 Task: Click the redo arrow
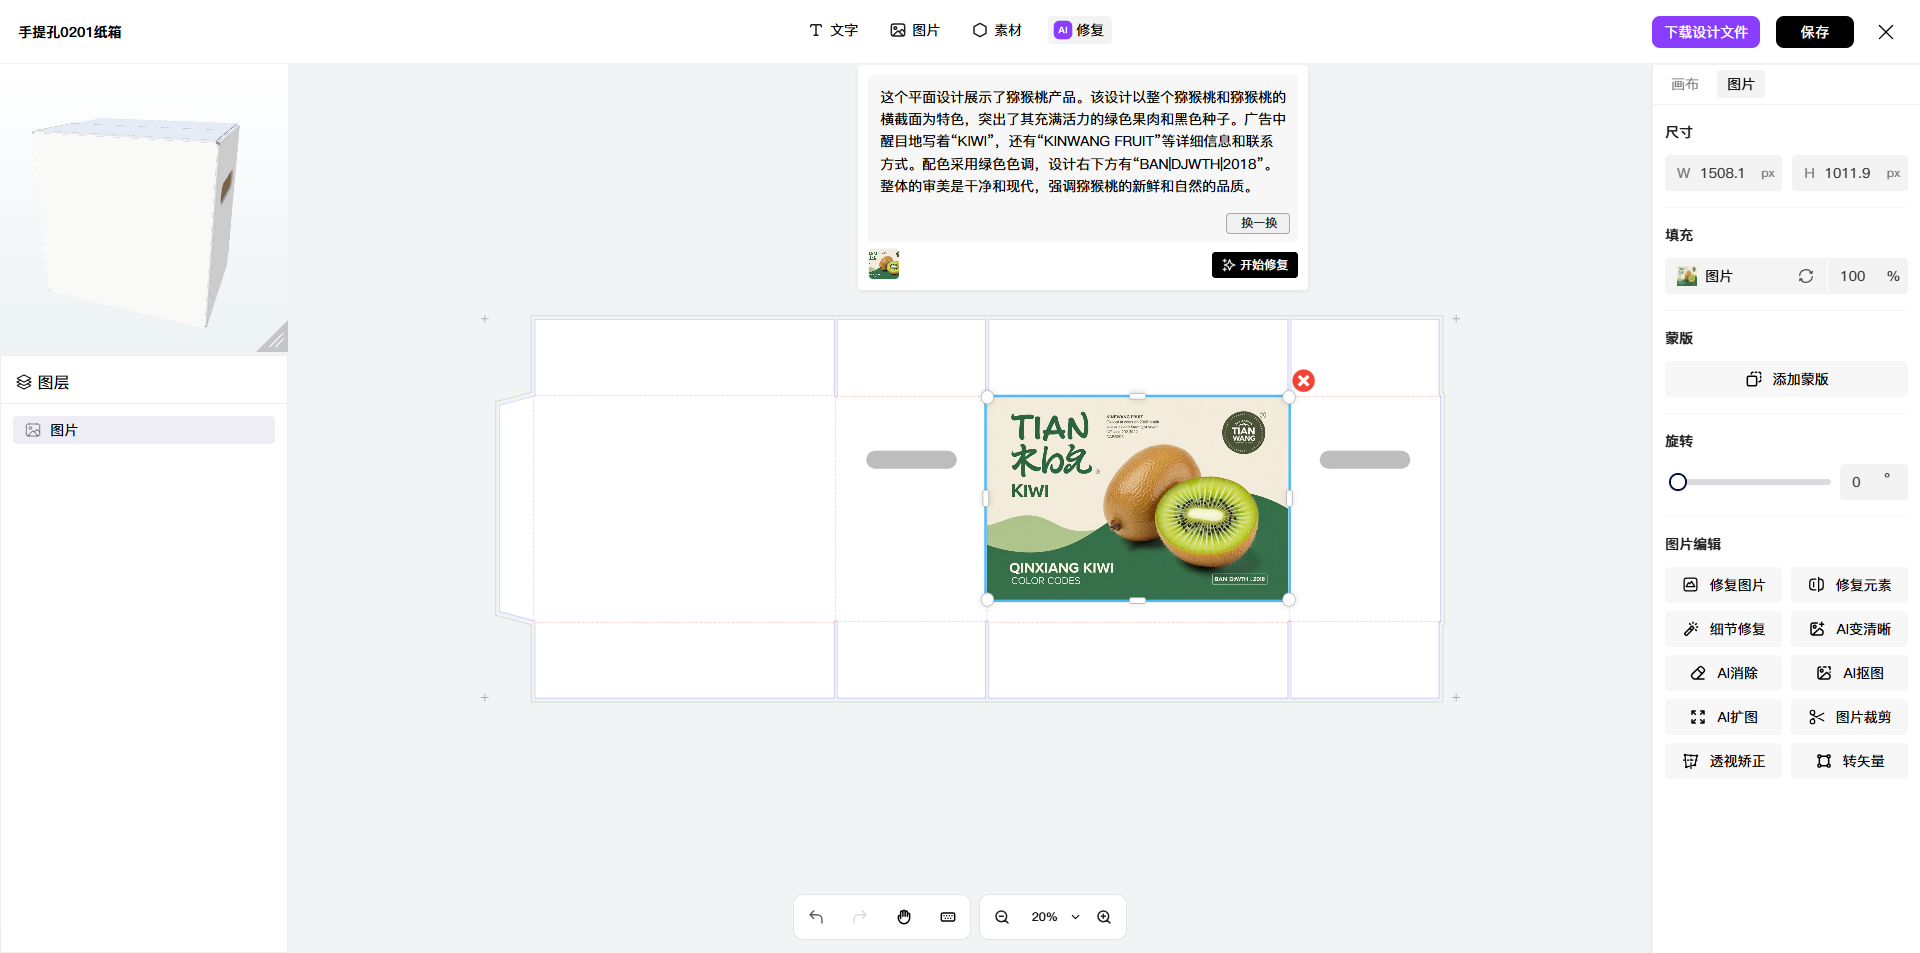tap(860, 917)
